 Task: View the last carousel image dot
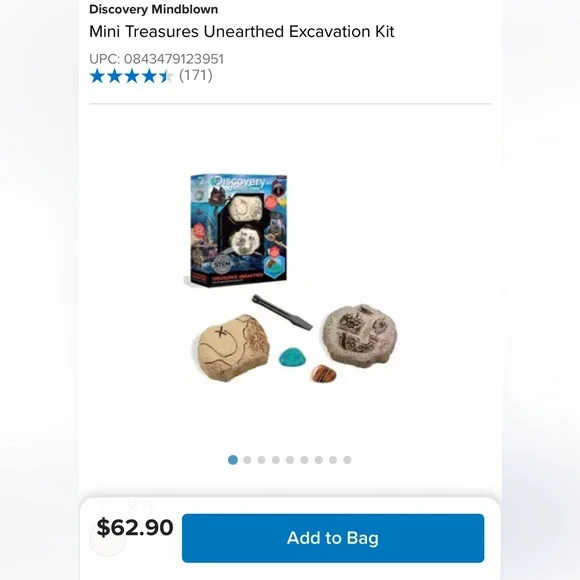tap(347, 460)
